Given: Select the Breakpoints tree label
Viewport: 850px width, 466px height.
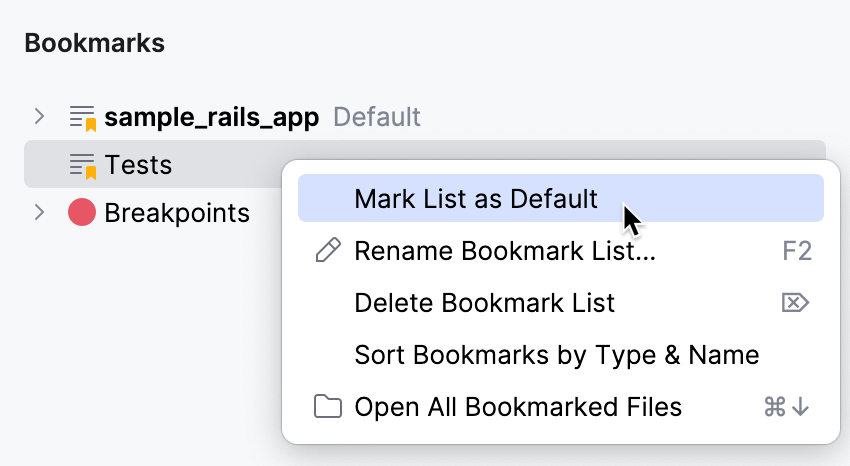Looking at the screenshot, I should pyautogui.click(x=177, y=212).
